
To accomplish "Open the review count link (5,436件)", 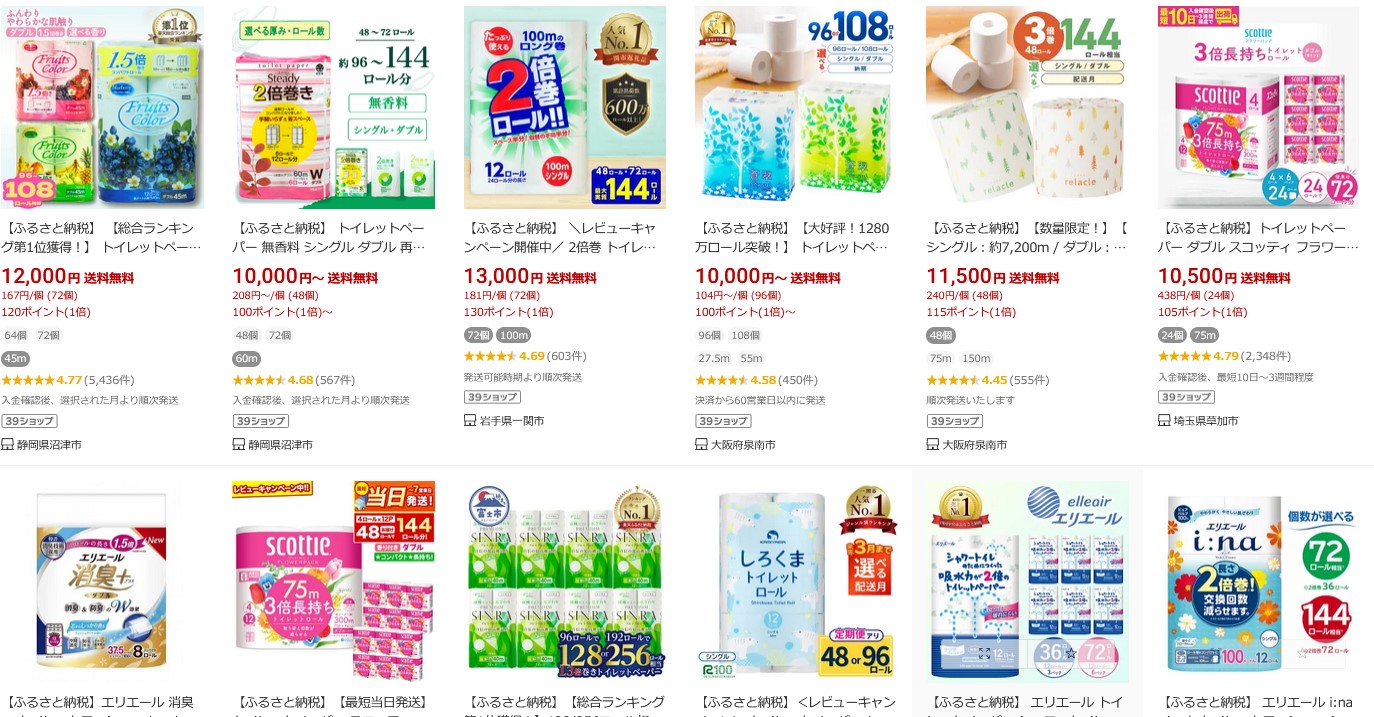I will [109, 380].
